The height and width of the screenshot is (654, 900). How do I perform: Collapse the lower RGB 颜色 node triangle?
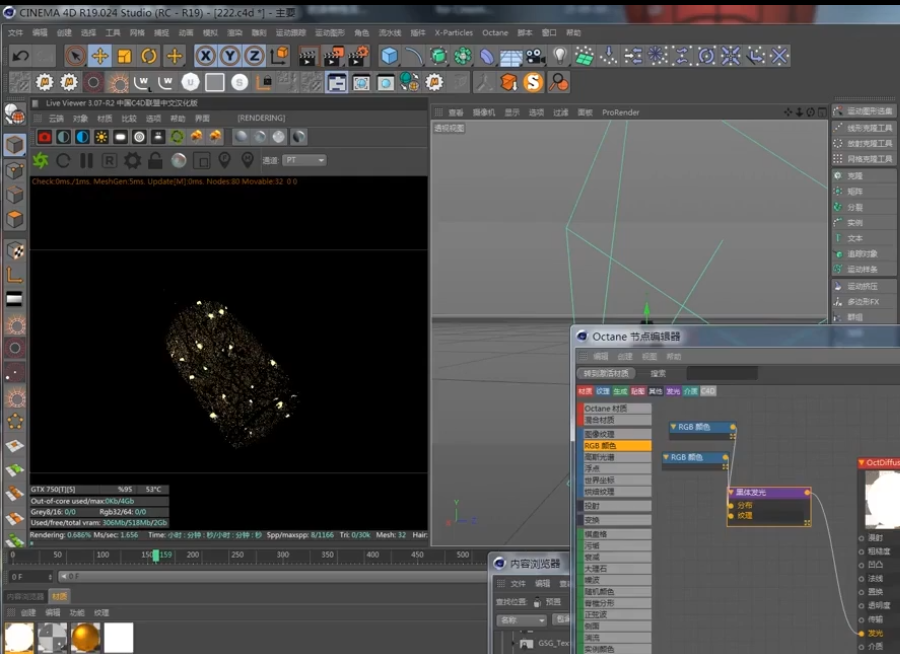pos(666,457)
